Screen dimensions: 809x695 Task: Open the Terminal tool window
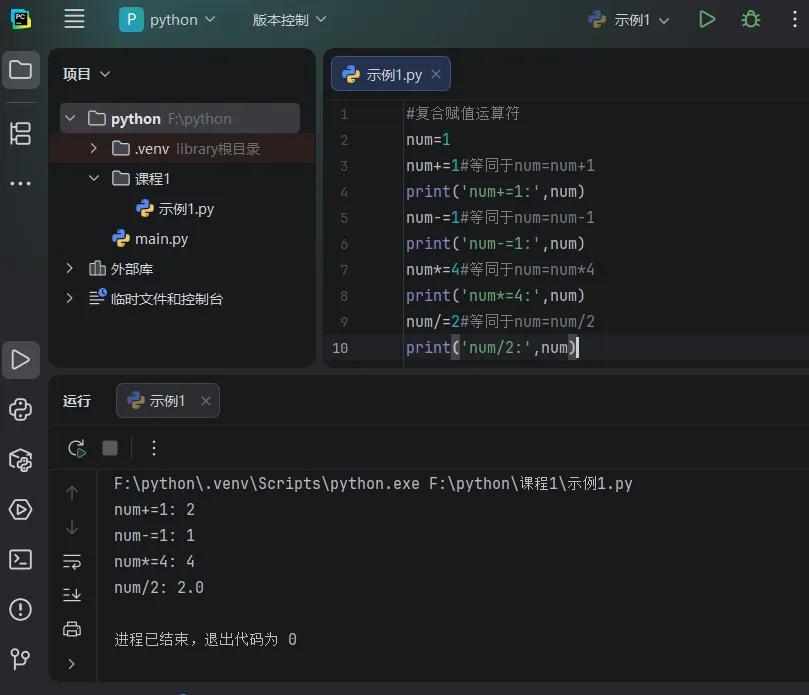click(21, 559)
